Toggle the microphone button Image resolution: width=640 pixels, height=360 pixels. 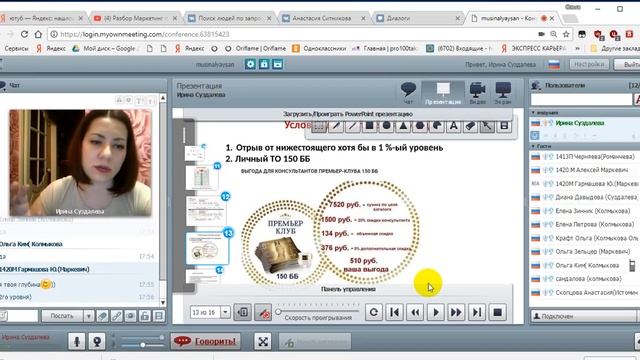pyautogui.click(x=76, y=341)
